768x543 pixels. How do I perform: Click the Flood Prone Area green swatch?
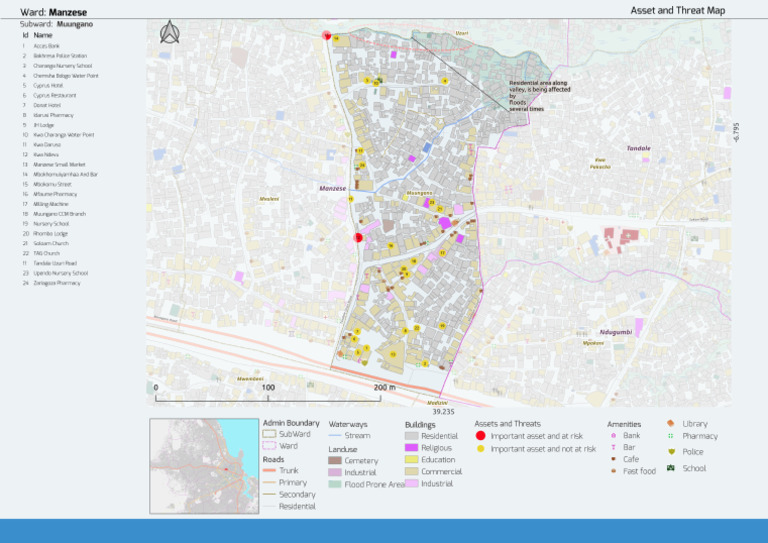click(x=335, y=484)
